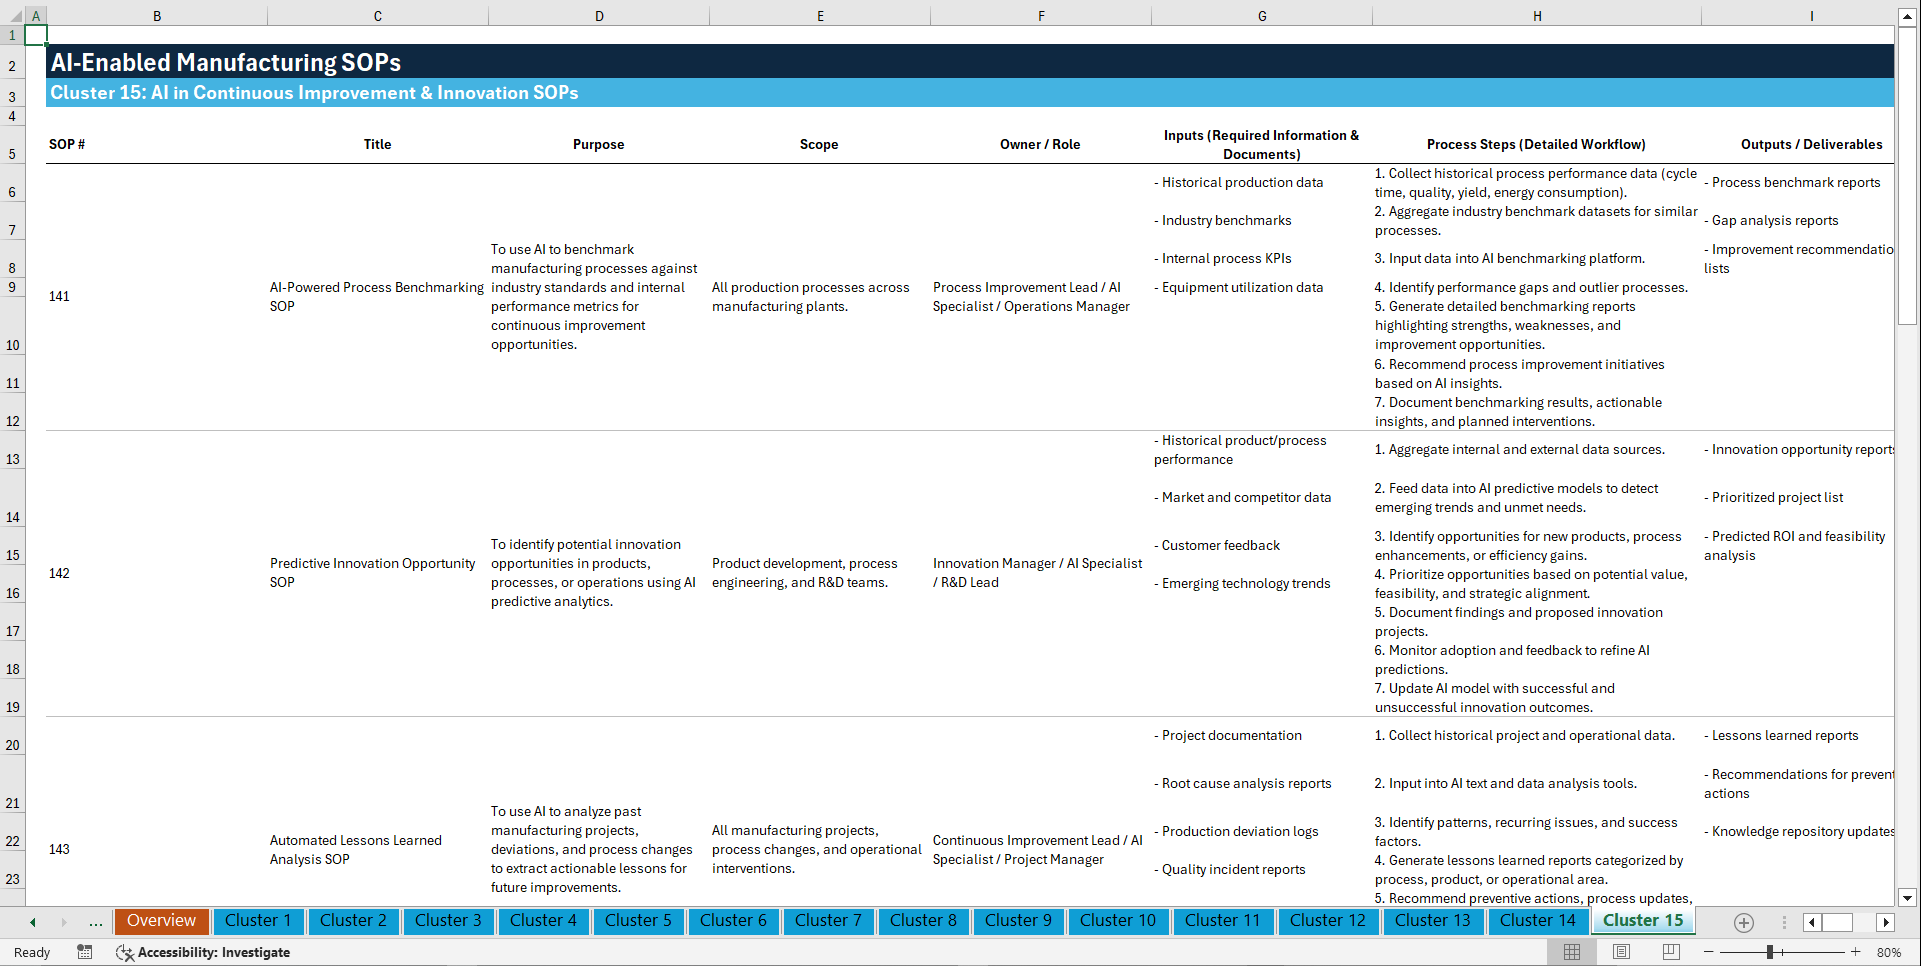The image size is (1921, 966).
Task: Click the left sheet navigation arrow
Action: 31,922
